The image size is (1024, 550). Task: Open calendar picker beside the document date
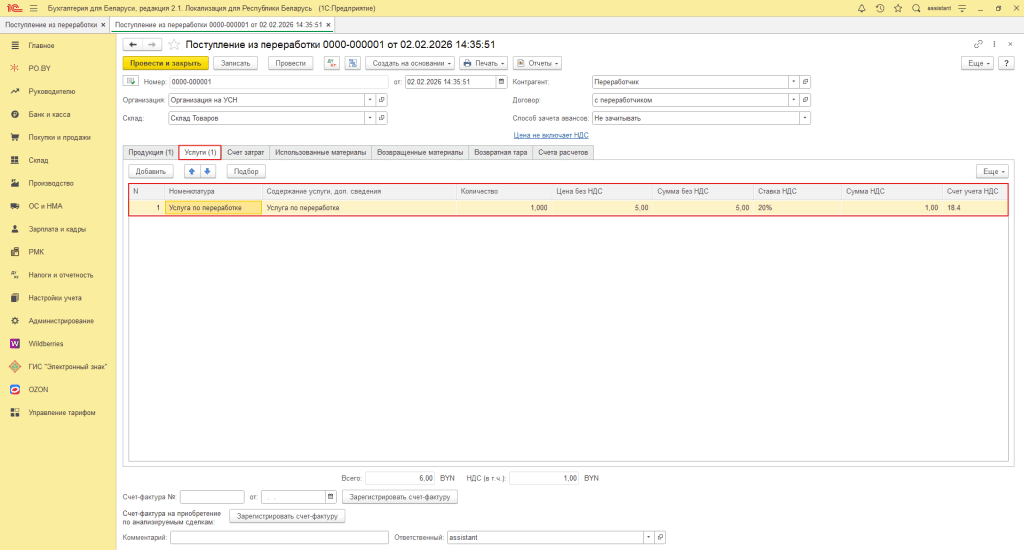502,82
